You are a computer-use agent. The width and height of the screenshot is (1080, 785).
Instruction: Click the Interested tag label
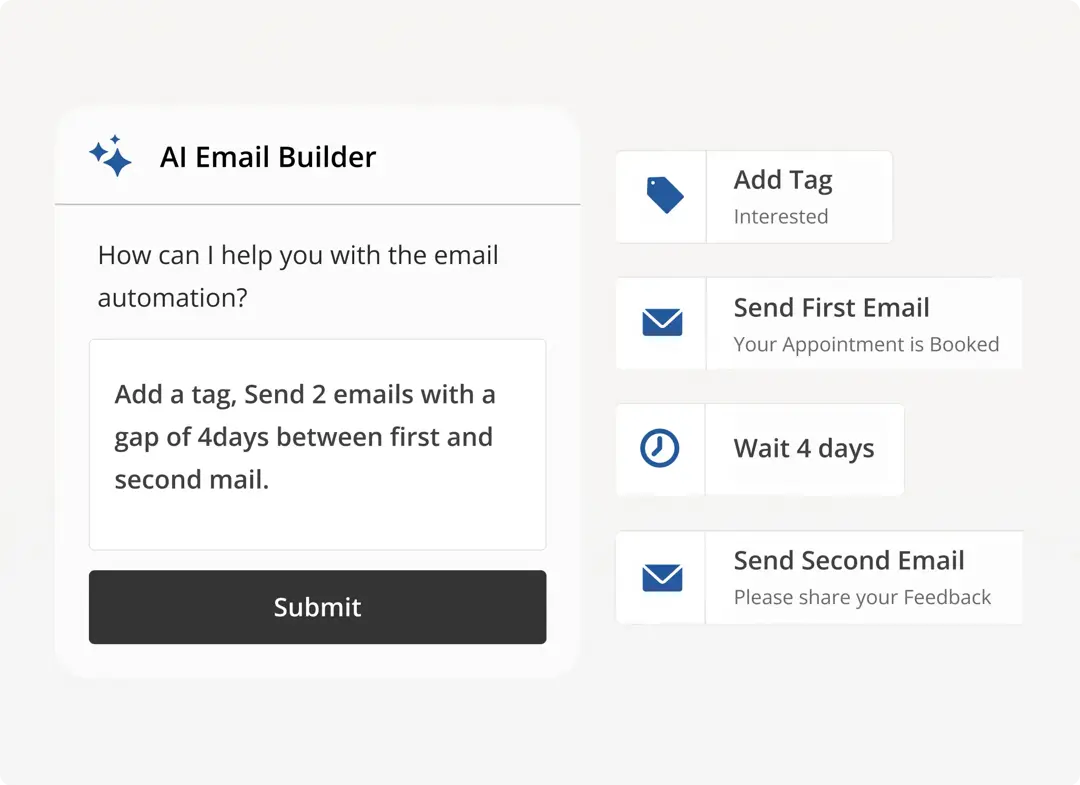[x=781, y=216]
